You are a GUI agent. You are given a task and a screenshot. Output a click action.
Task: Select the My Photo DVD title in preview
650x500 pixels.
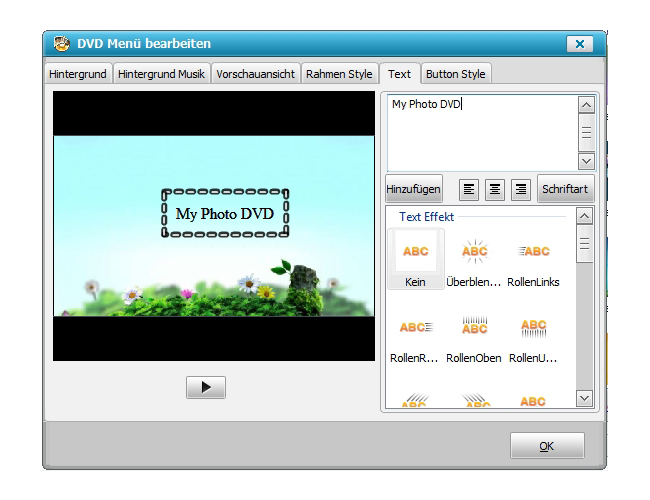[x=225, y=214]
